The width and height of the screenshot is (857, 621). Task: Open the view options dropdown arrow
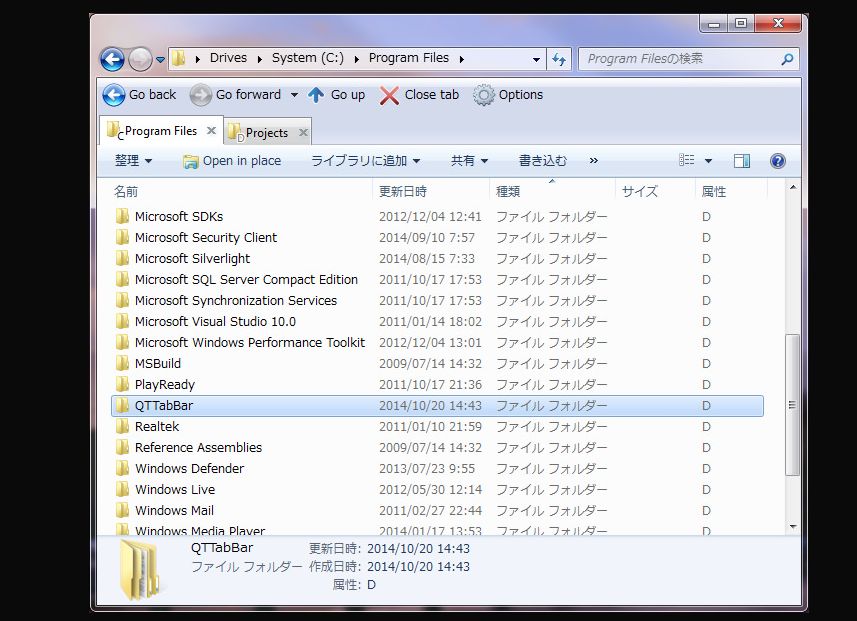point(708,161)
